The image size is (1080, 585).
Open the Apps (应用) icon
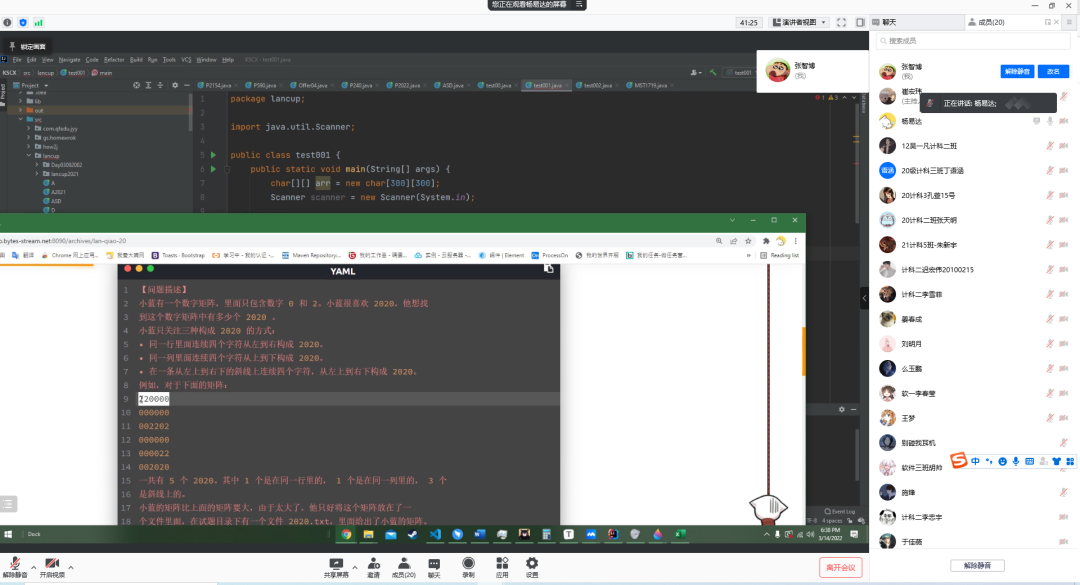[502, 567]
